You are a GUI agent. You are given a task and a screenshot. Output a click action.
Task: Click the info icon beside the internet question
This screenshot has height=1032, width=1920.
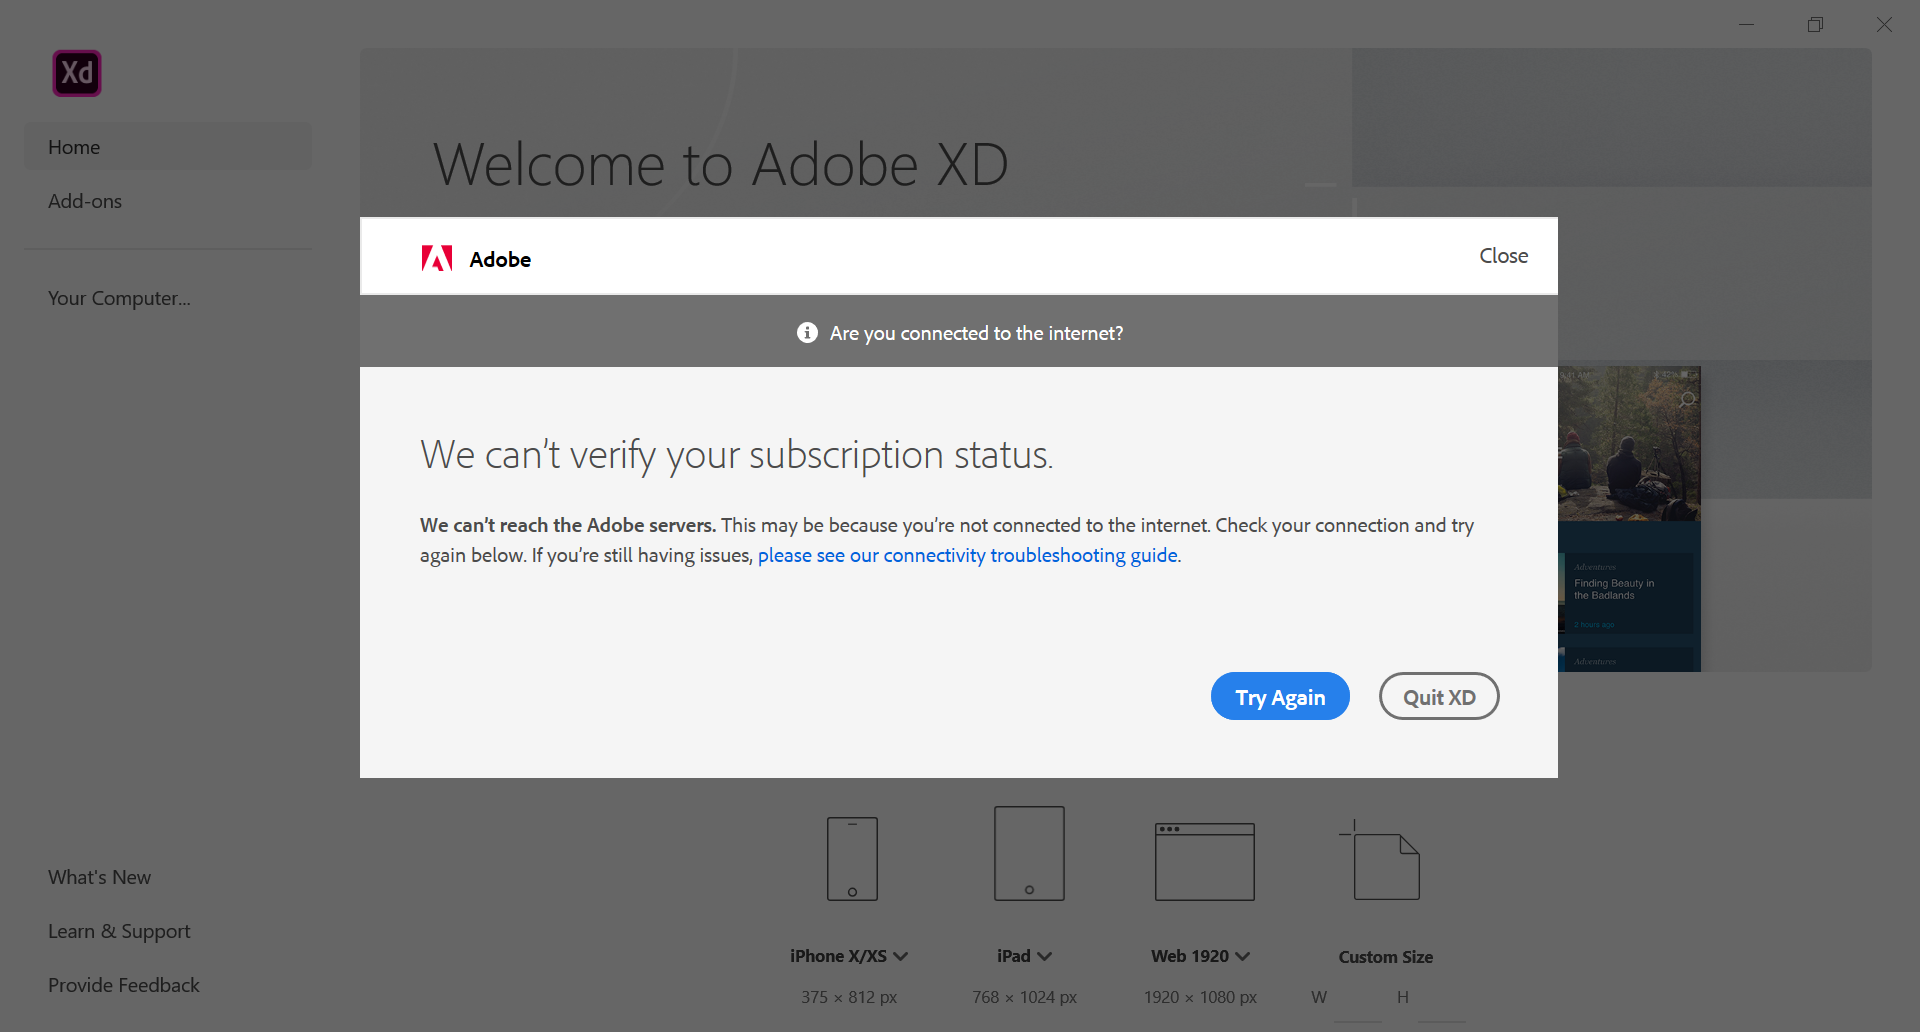tap(807, 332)
